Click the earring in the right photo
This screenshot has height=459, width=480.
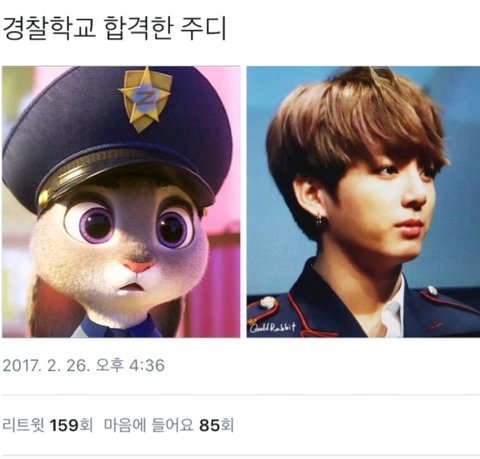[x=319, y=219]
